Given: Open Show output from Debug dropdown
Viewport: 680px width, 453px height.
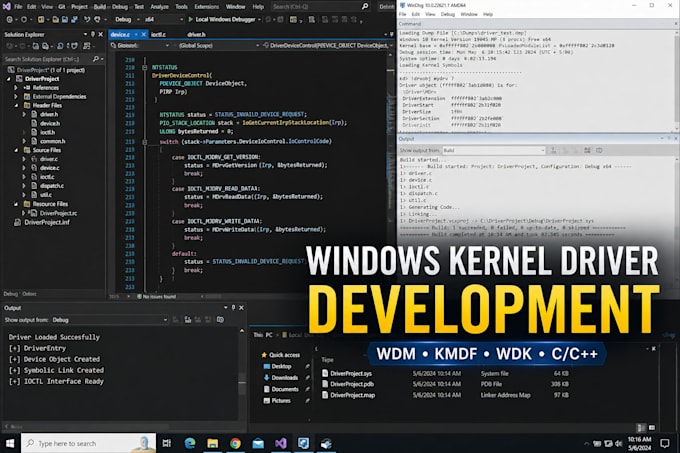Looking at the screenshot, I should coord(110,320).
